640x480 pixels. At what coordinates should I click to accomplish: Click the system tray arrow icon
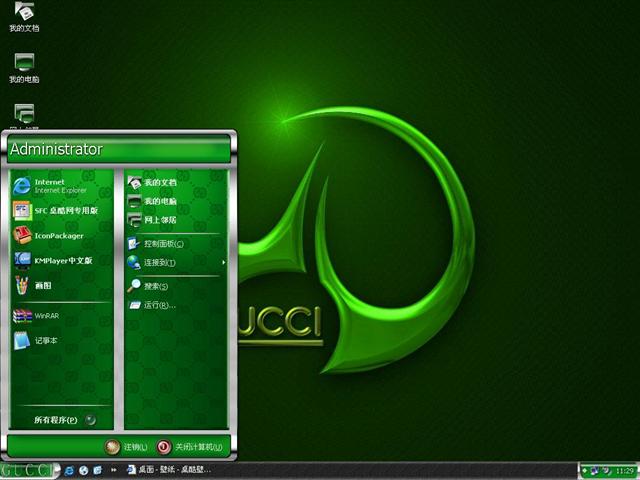click(585, 471)
